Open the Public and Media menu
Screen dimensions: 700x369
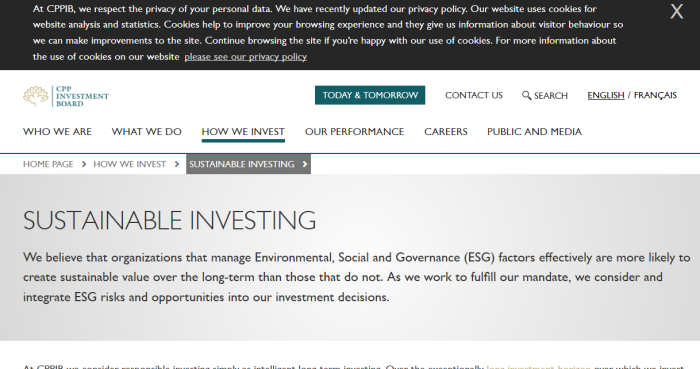tap(534, 132)
